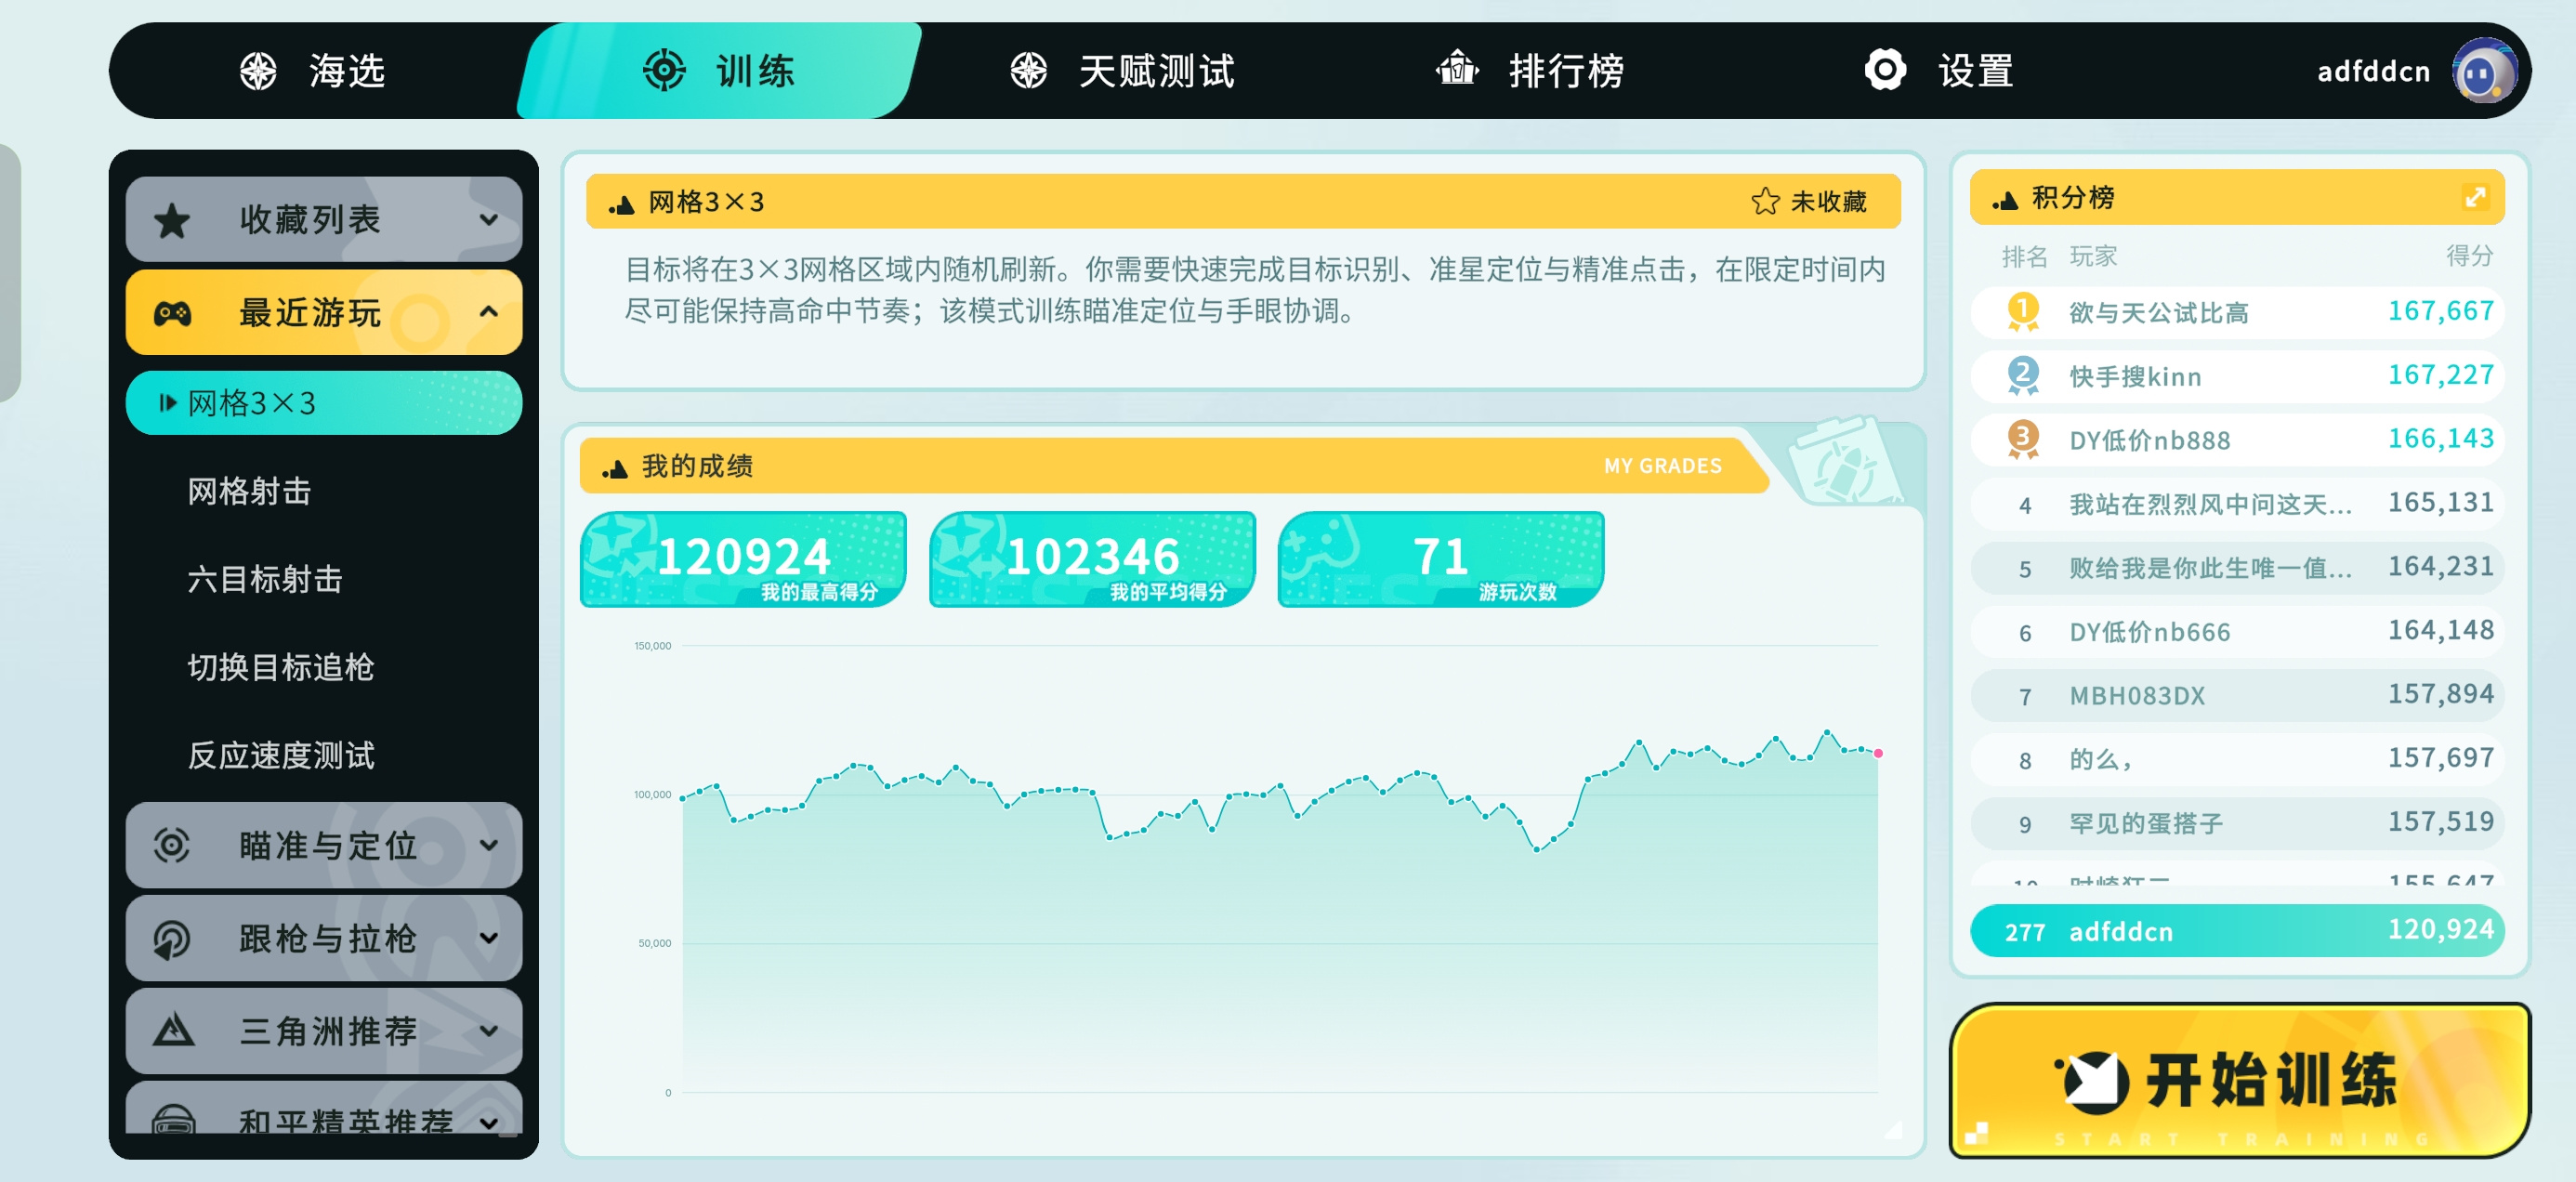The image size is (2576, 1182).
Task: Click the rank 2 silver medal icon
Action: point(2022,375)
